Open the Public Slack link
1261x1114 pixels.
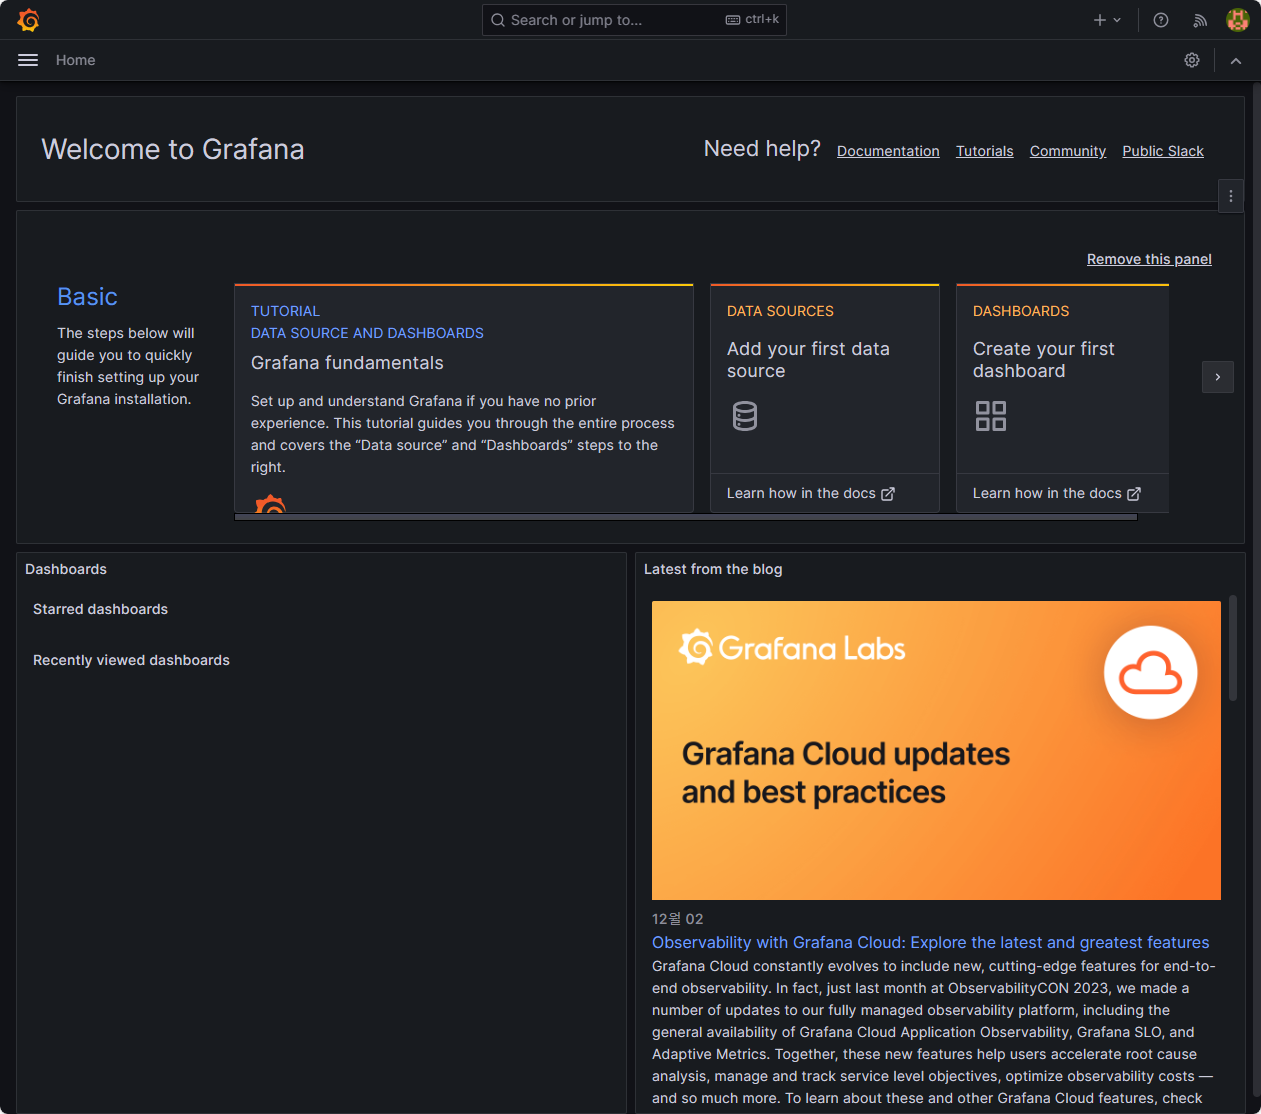[1163, 151]
